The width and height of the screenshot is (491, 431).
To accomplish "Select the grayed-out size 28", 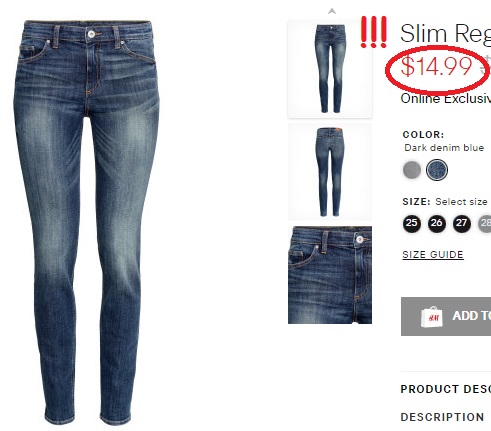I will pos(485,223).
